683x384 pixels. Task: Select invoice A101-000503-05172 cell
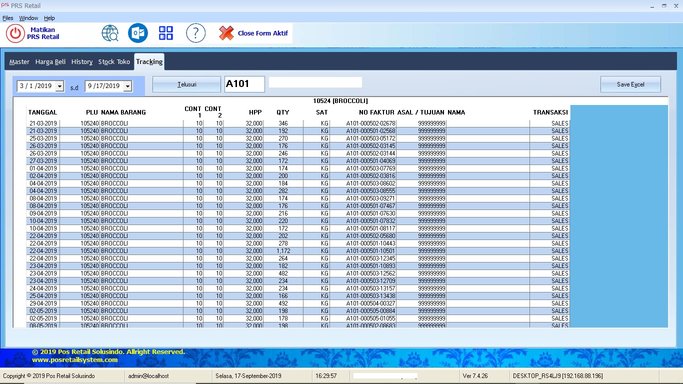click(371, 138)
